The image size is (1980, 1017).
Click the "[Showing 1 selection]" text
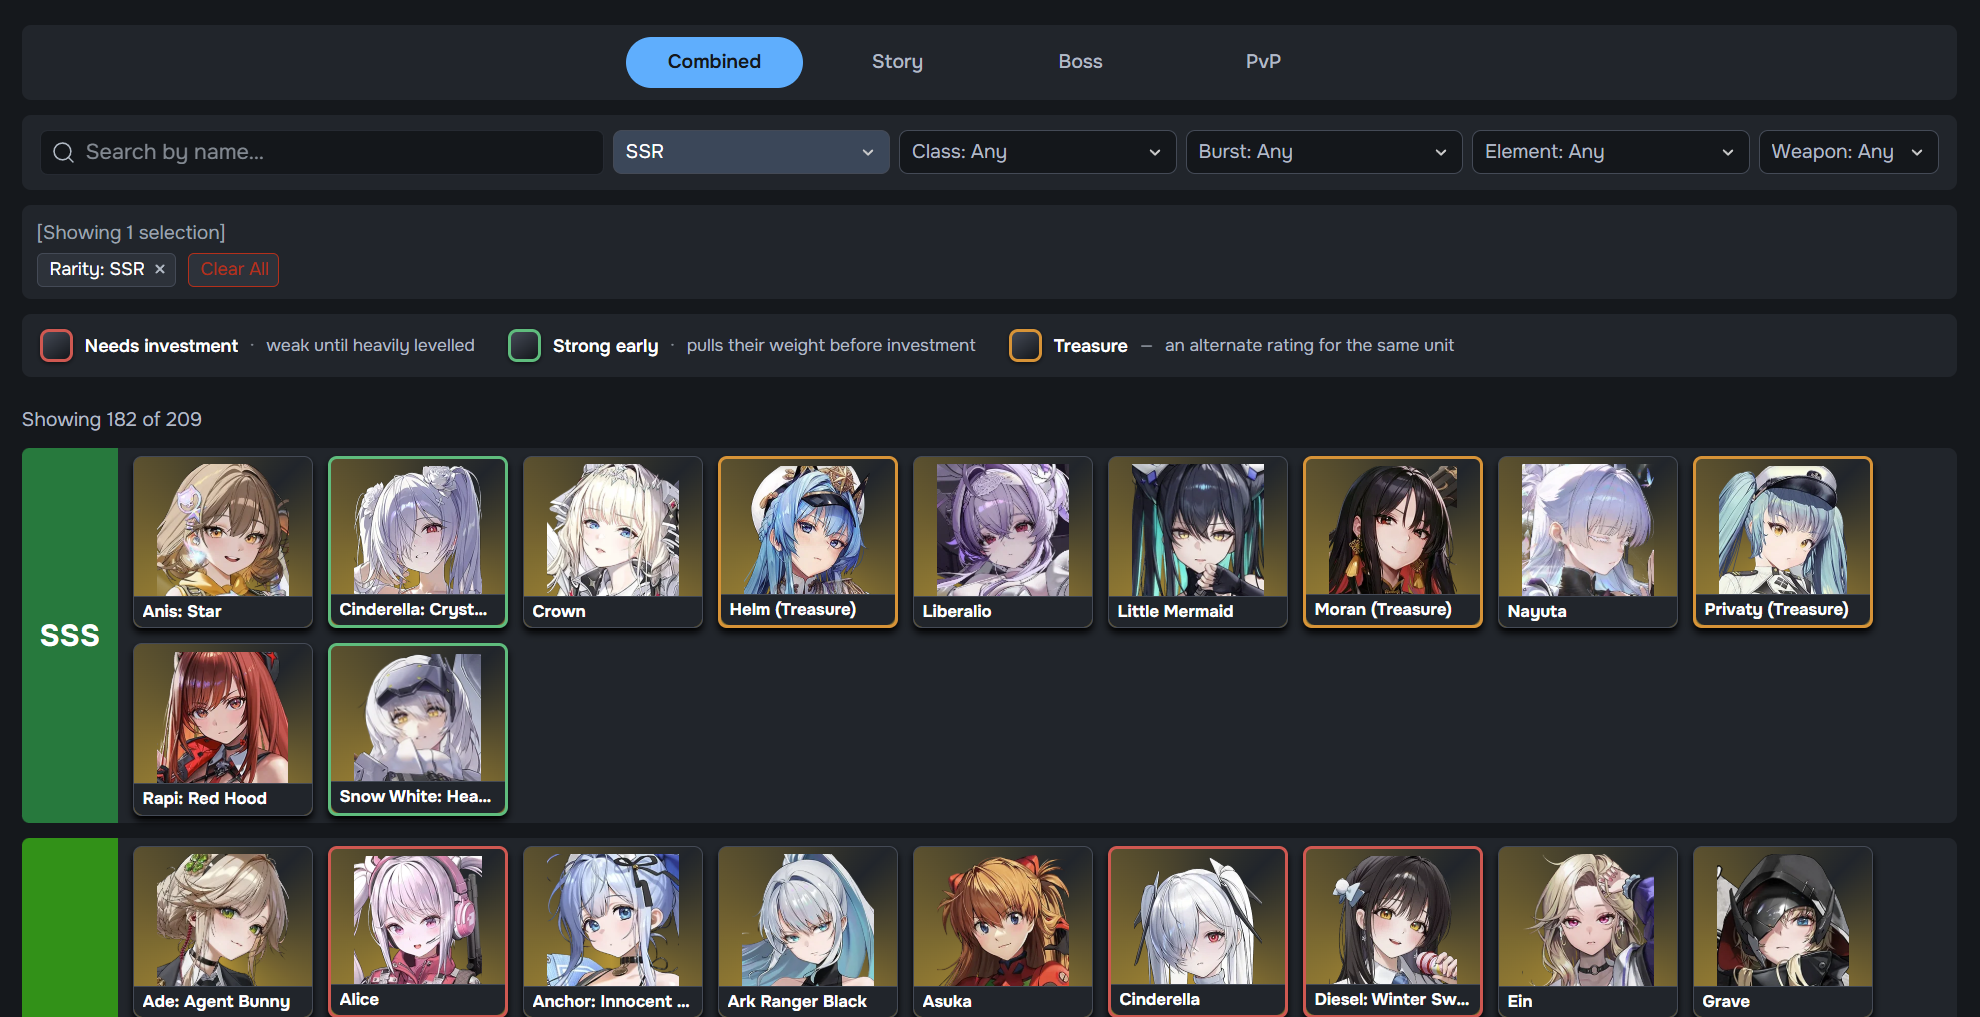131,232
